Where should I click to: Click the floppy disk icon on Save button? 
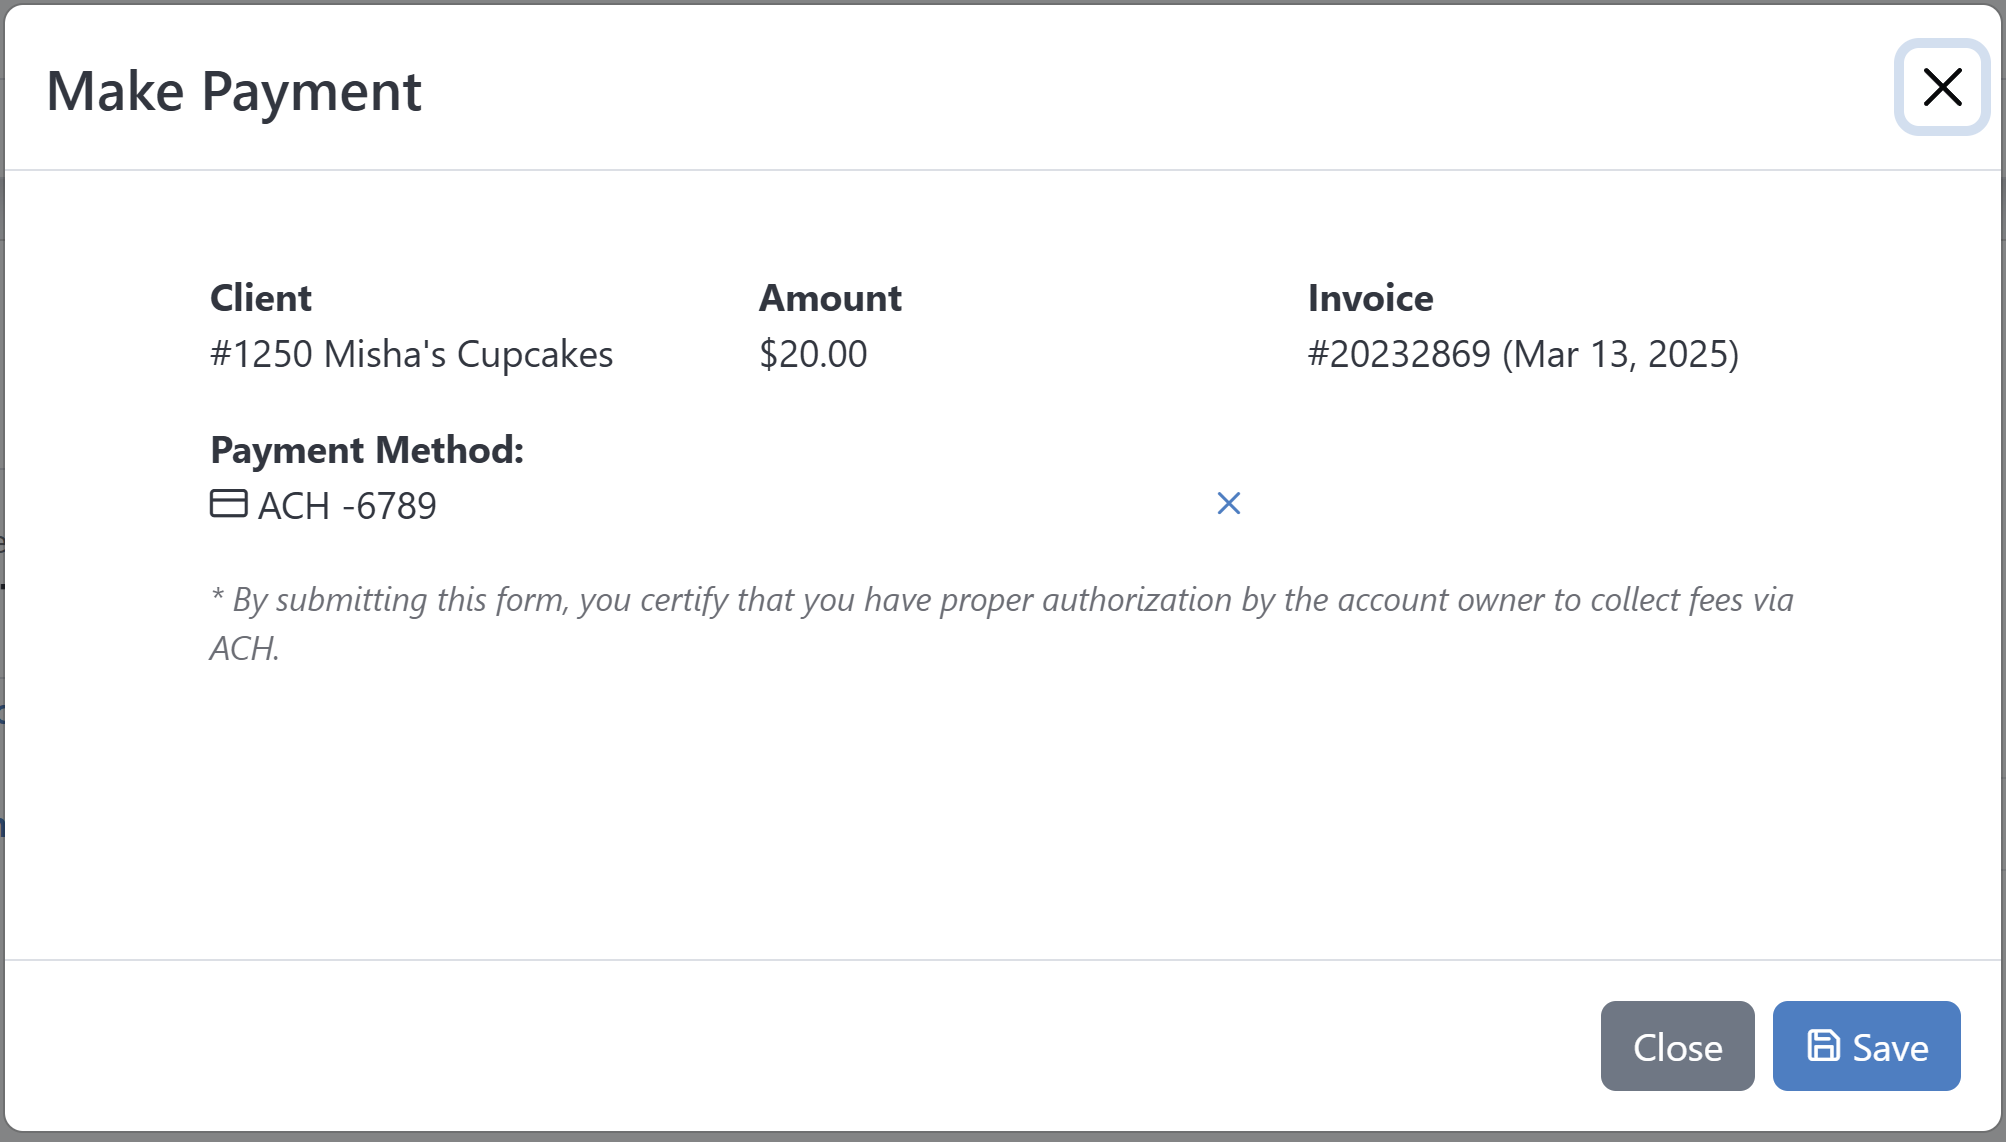(x=1823, y=1046)
